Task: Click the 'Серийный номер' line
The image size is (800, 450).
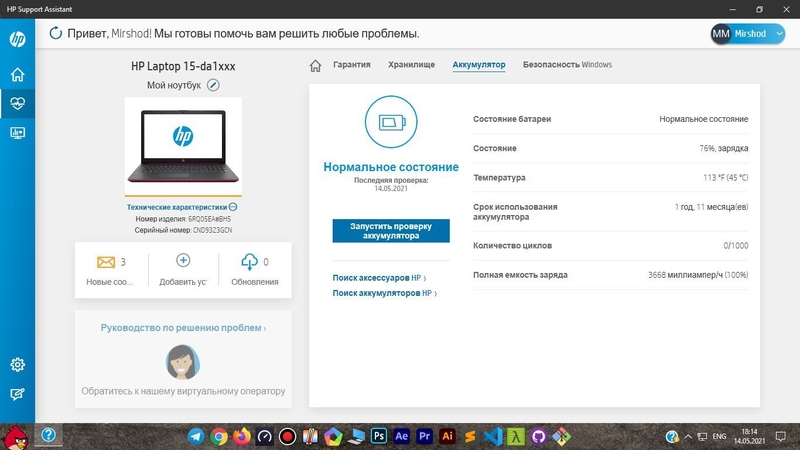Action: point(183,230)
